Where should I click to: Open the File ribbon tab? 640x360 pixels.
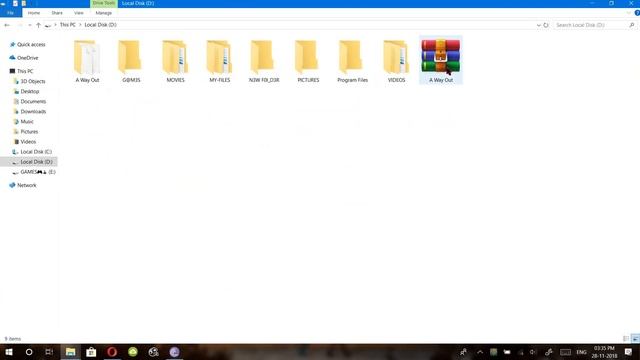point(11,13)
